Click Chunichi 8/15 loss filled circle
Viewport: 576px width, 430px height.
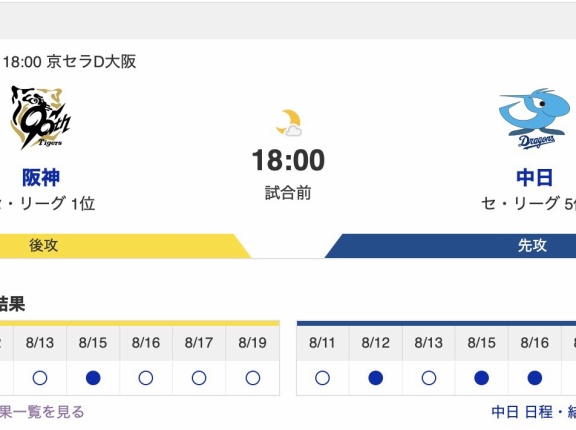click(x=482, y=378)
